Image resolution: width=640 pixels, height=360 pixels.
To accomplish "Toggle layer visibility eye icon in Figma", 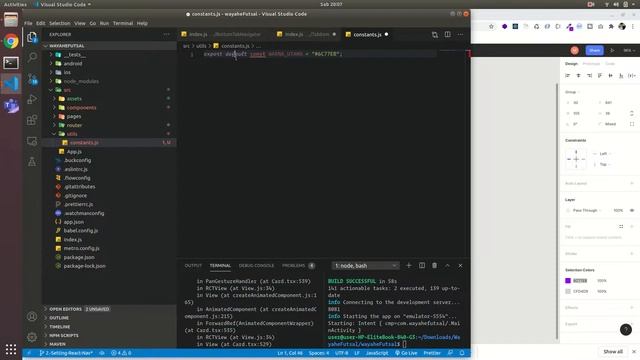I will click(632, 210).
